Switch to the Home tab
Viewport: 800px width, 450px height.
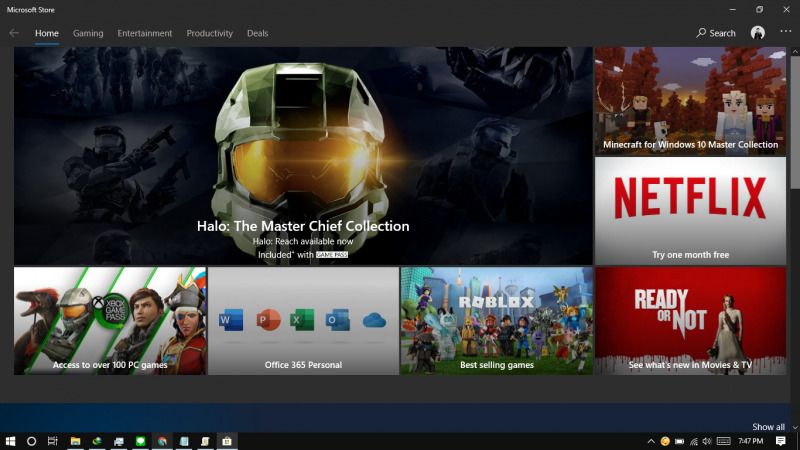tap(46, 33)
